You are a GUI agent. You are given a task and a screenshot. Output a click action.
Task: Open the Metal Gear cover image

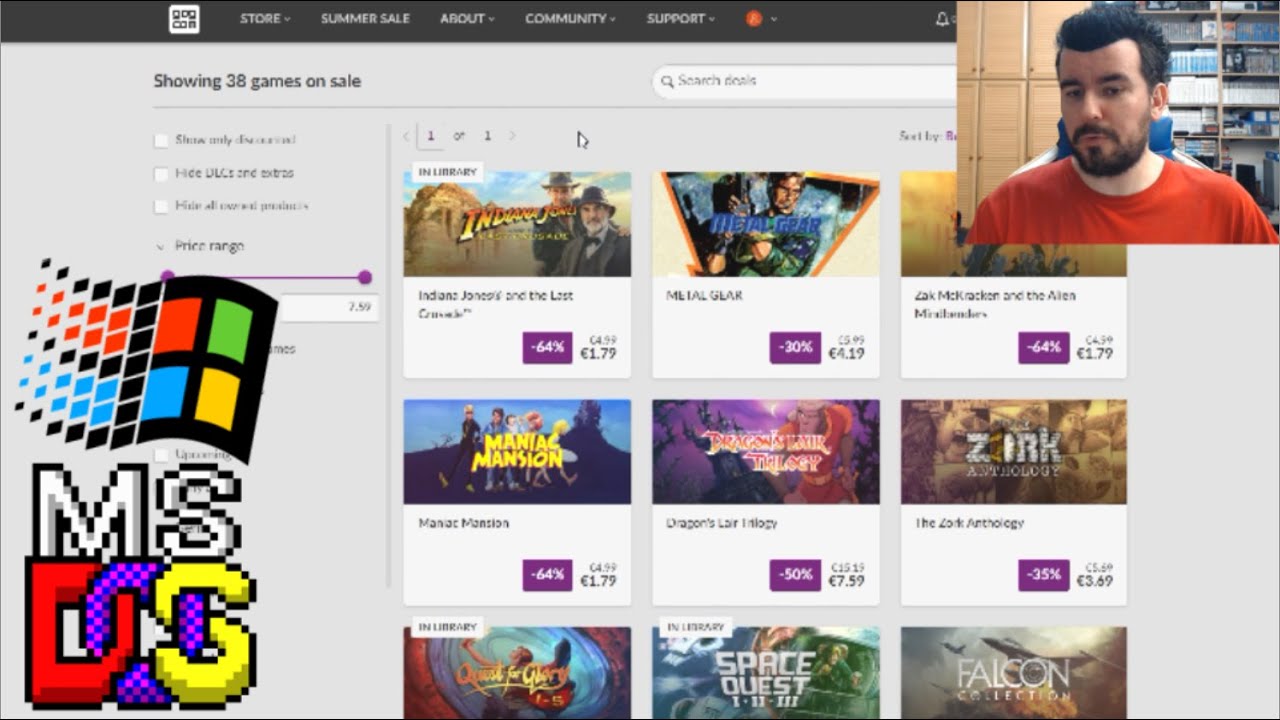click(766, 224)
